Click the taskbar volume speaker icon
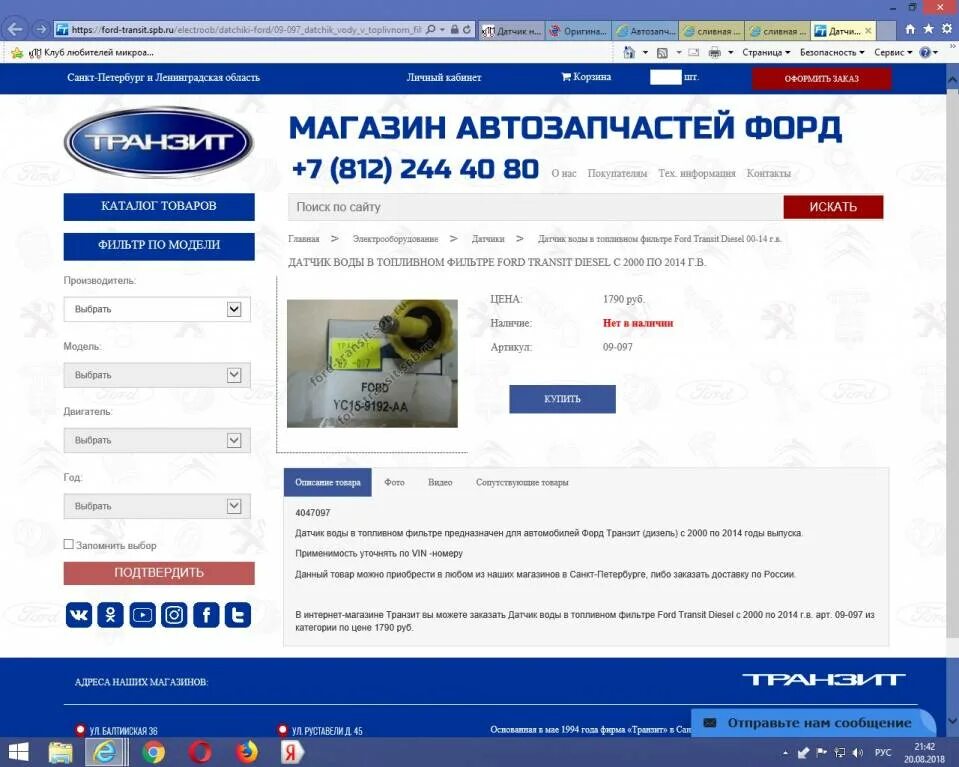Image resolution: width=959 pixels, height=767 pixels. pyautogui.click(x=858, y=753)
